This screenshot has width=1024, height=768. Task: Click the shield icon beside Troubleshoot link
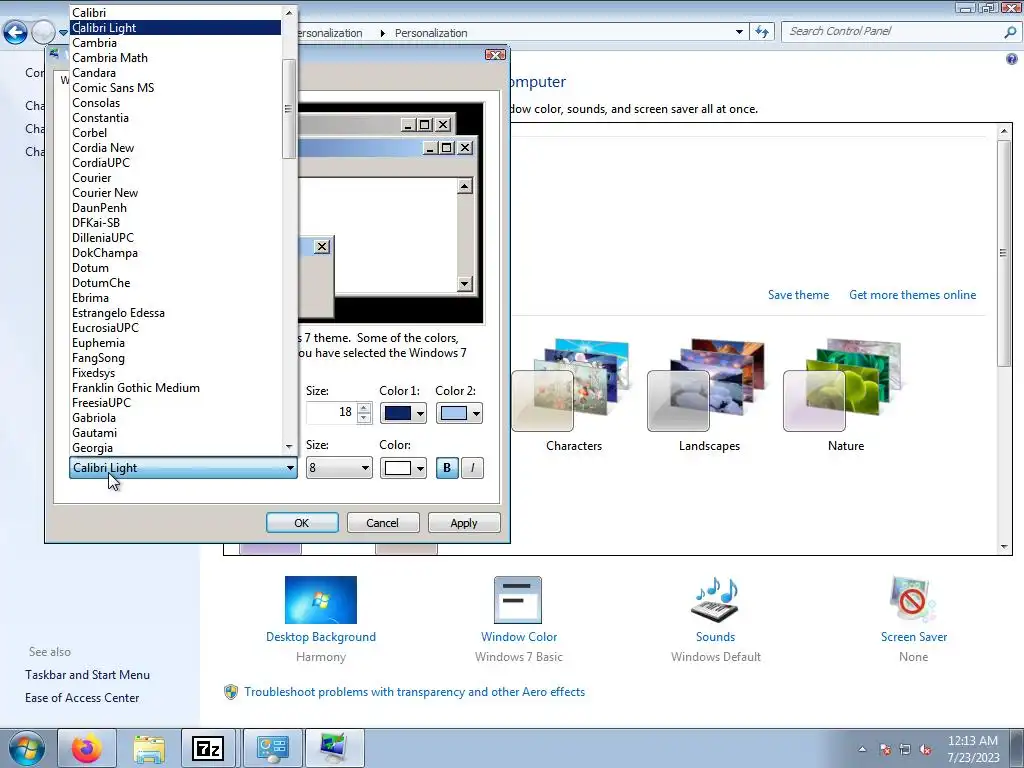pos(231,692)
